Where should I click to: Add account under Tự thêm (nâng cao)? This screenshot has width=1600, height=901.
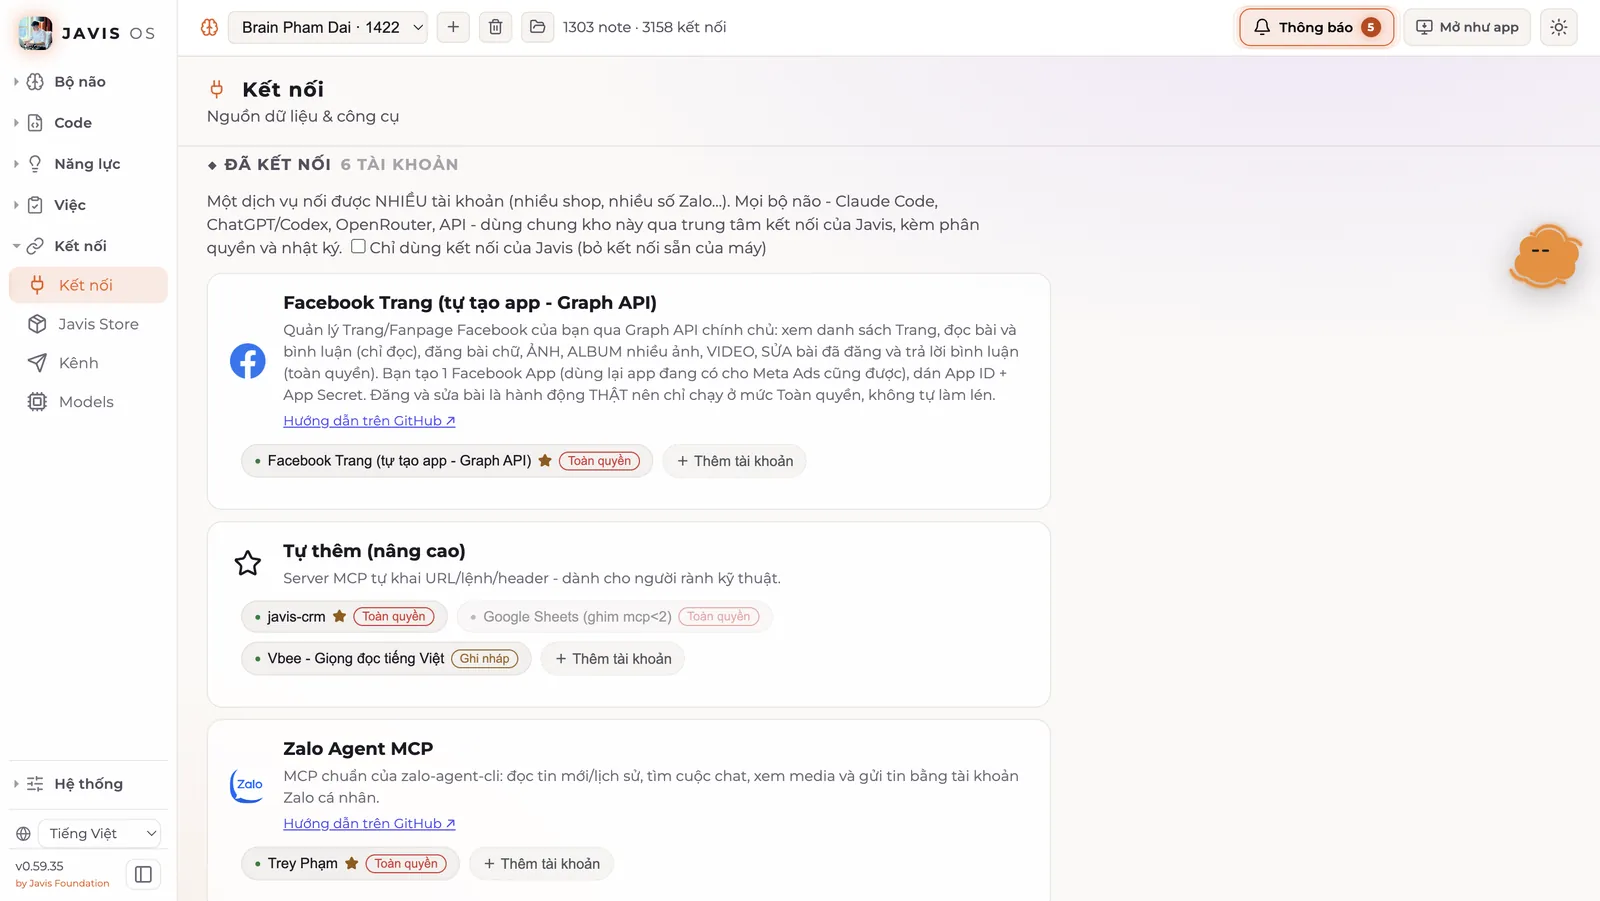pos(613,659)
